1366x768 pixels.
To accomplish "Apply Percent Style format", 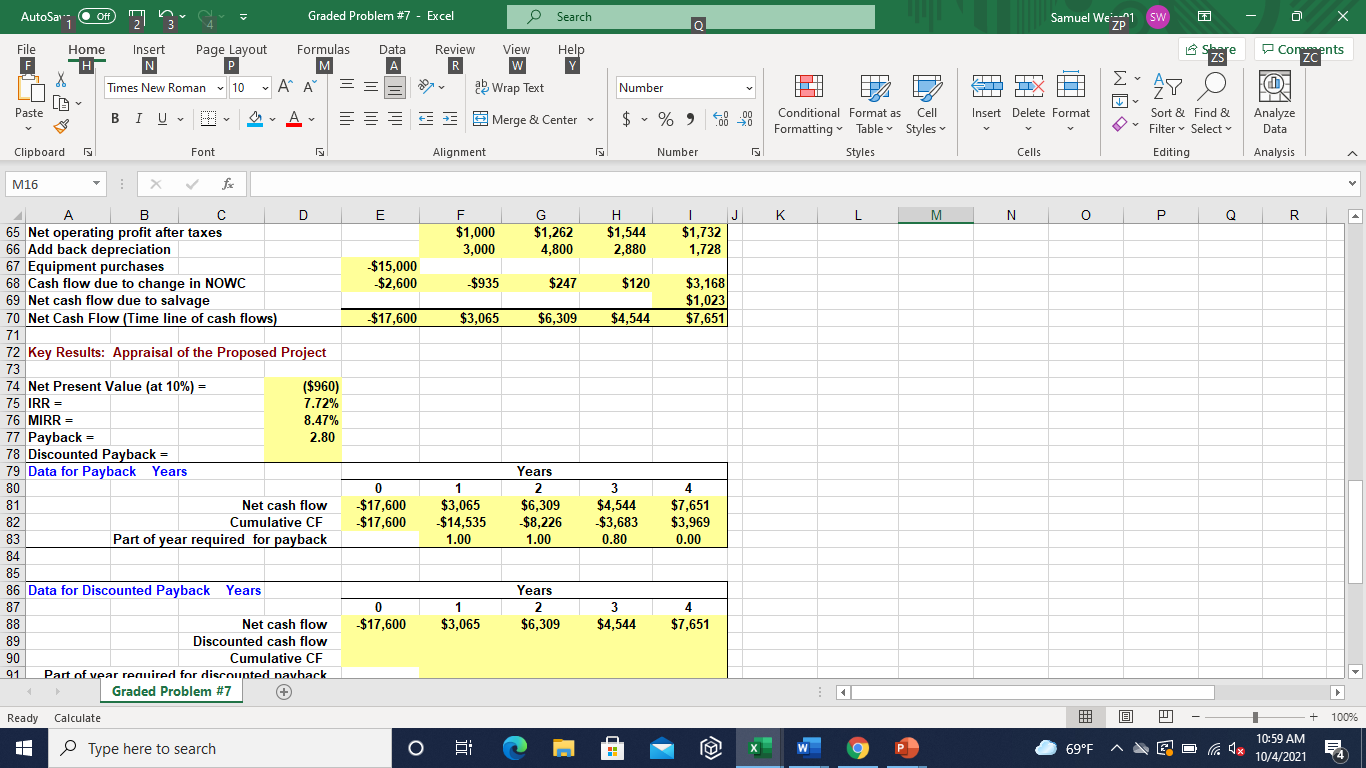I will point(664,120).
